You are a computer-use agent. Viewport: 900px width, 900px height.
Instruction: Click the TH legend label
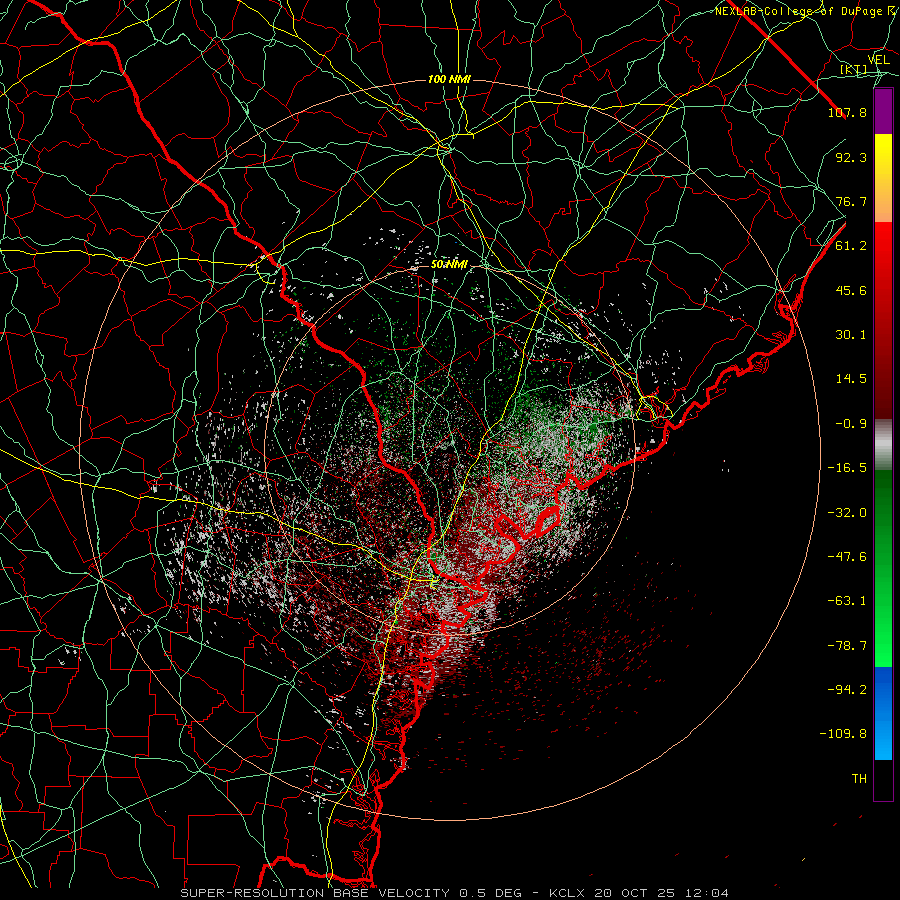click(859, 779)
